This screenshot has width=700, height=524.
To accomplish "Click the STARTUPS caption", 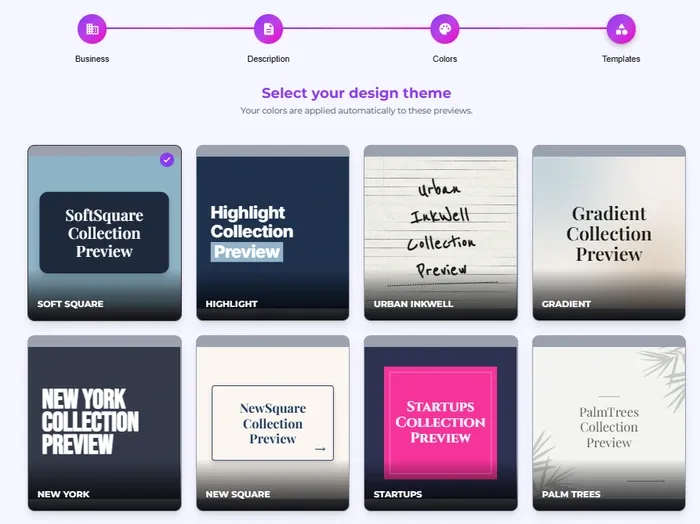I will pyautogui.click(x=398, y=495).
